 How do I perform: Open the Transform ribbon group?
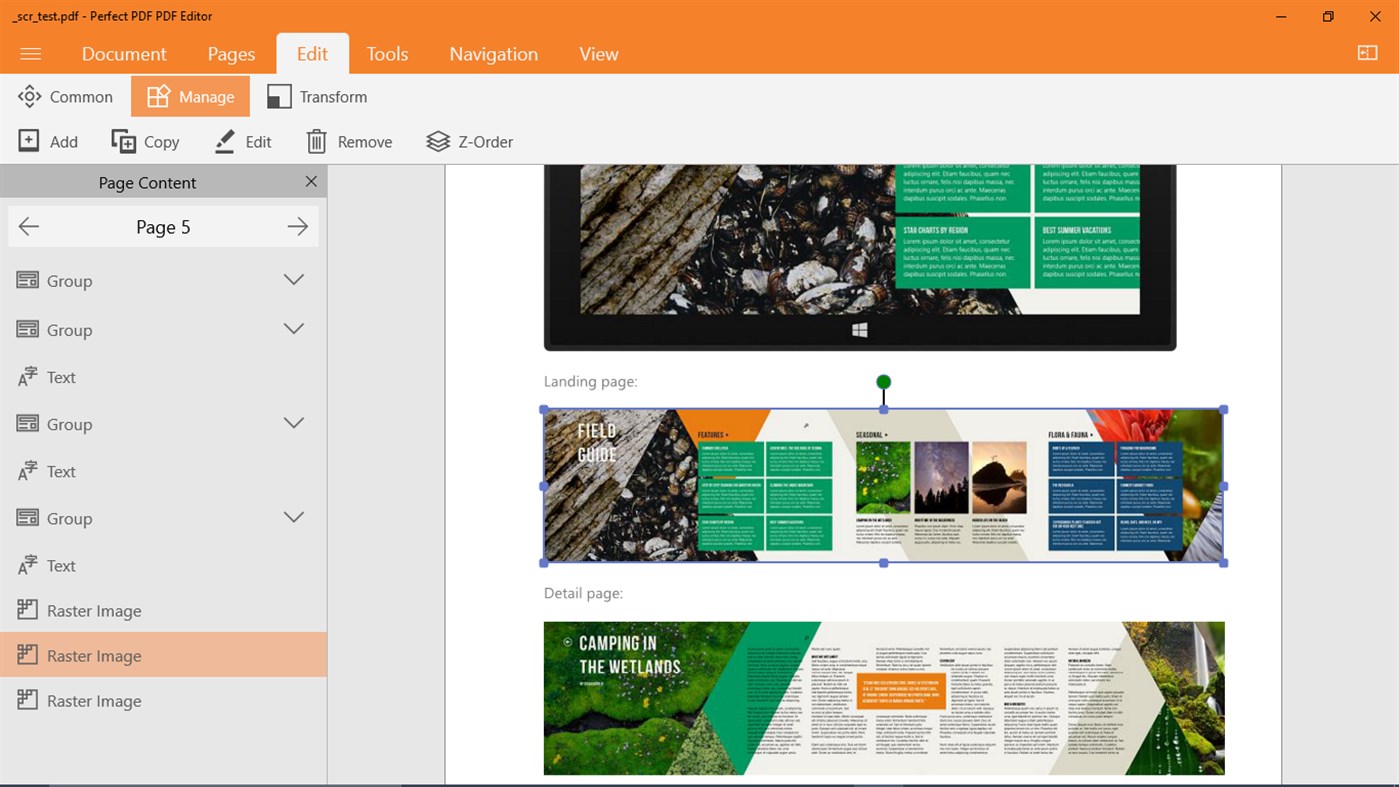(x=316, y=96)
